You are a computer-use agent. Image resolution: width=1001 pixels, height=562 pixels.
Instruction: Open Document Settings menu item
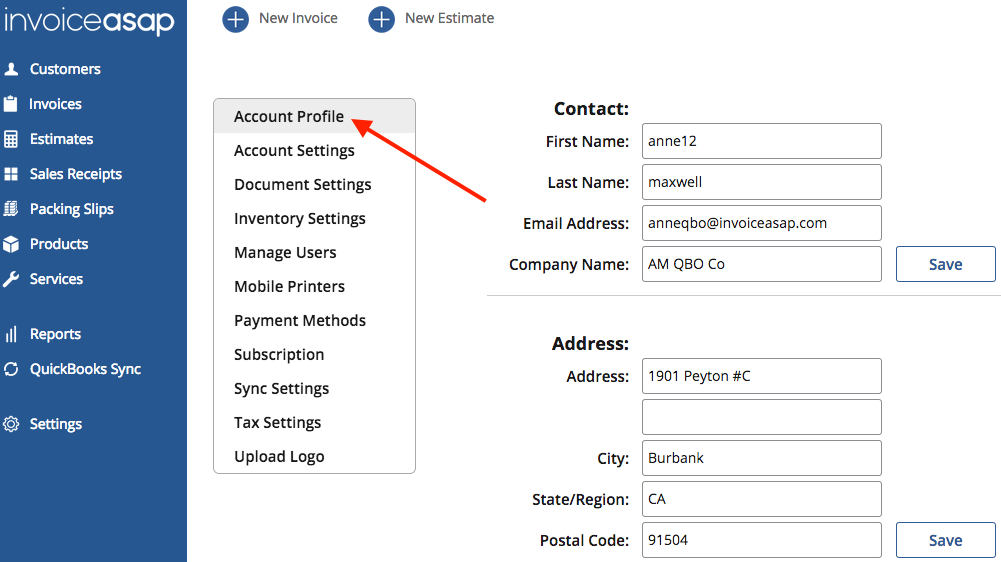[x=302, y=185]
